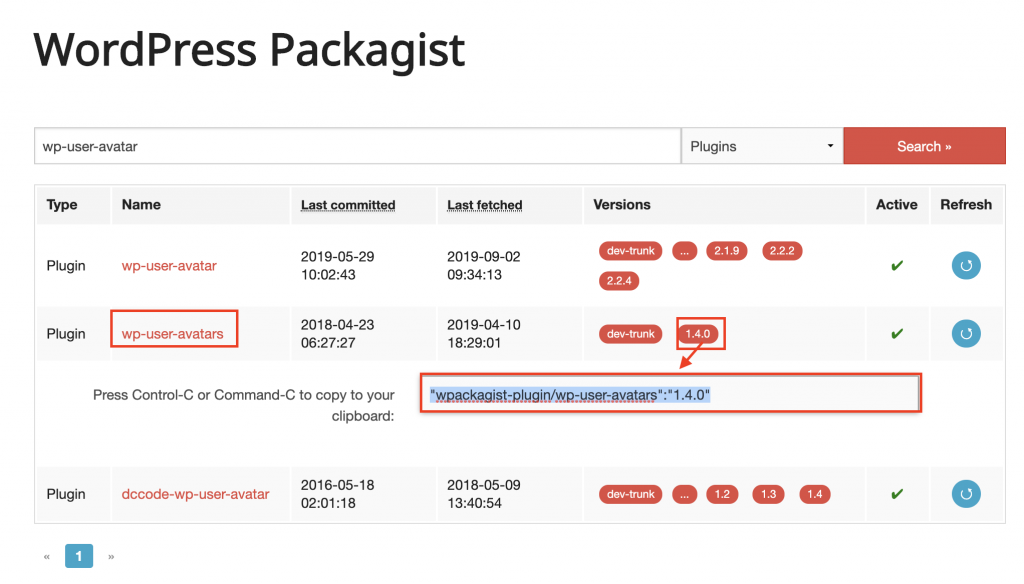Select version 2.1.9 badge
Image resolution: width=1024 pixels, height=584 pixels.
click(x=727, y=251)
